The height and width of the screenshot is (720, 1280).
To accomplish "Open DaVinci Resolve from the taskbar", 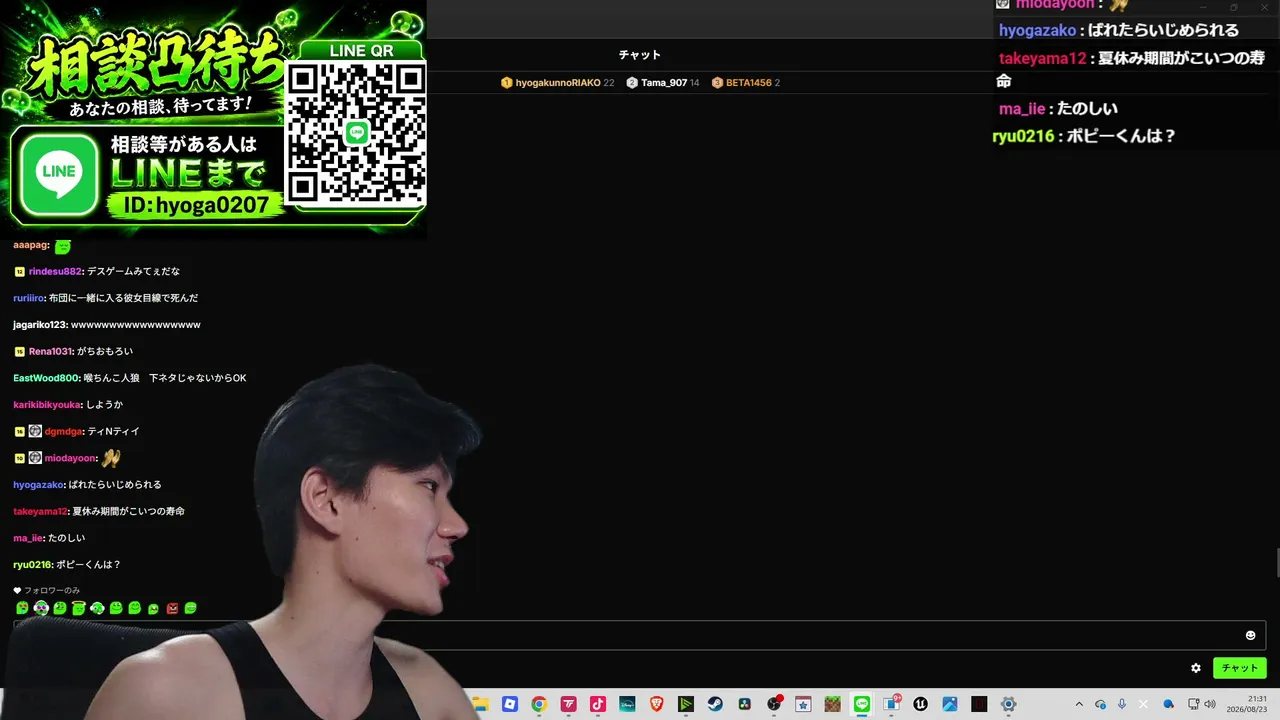I will pyautogui.click(x=745, y=704).
